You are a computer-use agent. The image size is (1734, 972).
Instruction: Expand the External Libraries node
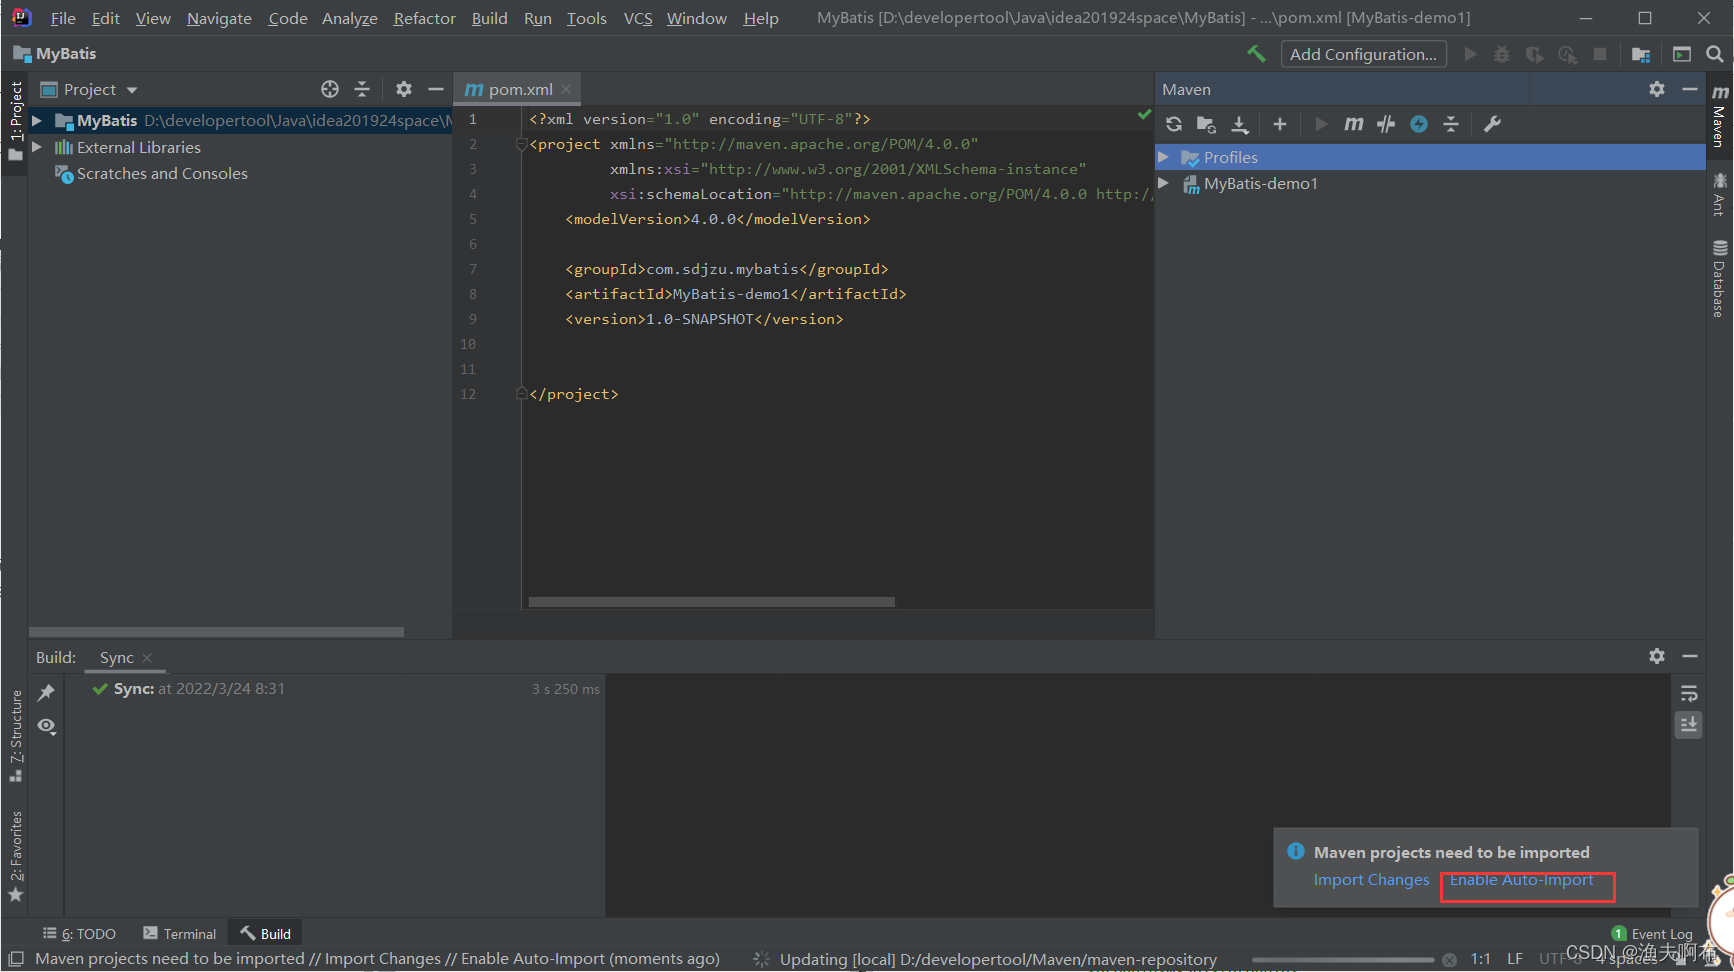37,147
